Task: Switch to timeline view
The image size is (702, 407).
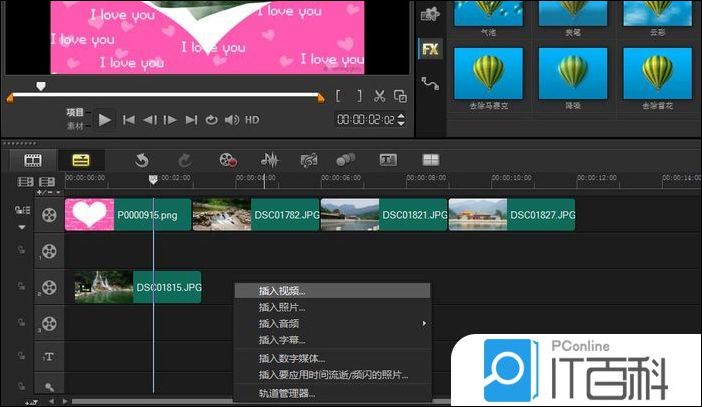Action: point(80,160)
